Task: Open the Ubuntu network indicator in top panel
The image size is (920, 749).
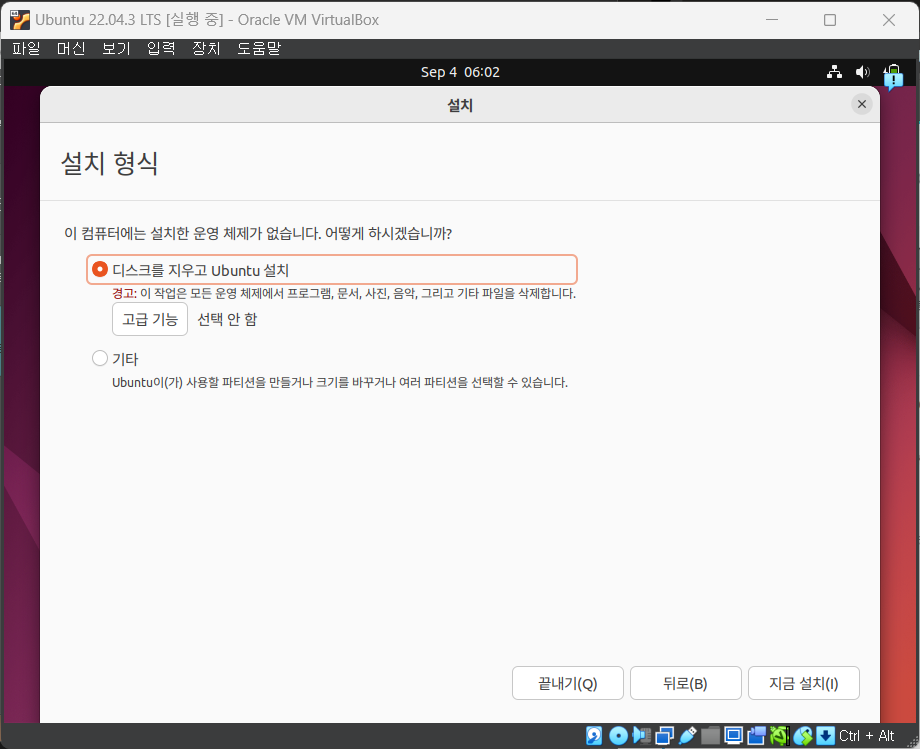Action: pos(834,72)
